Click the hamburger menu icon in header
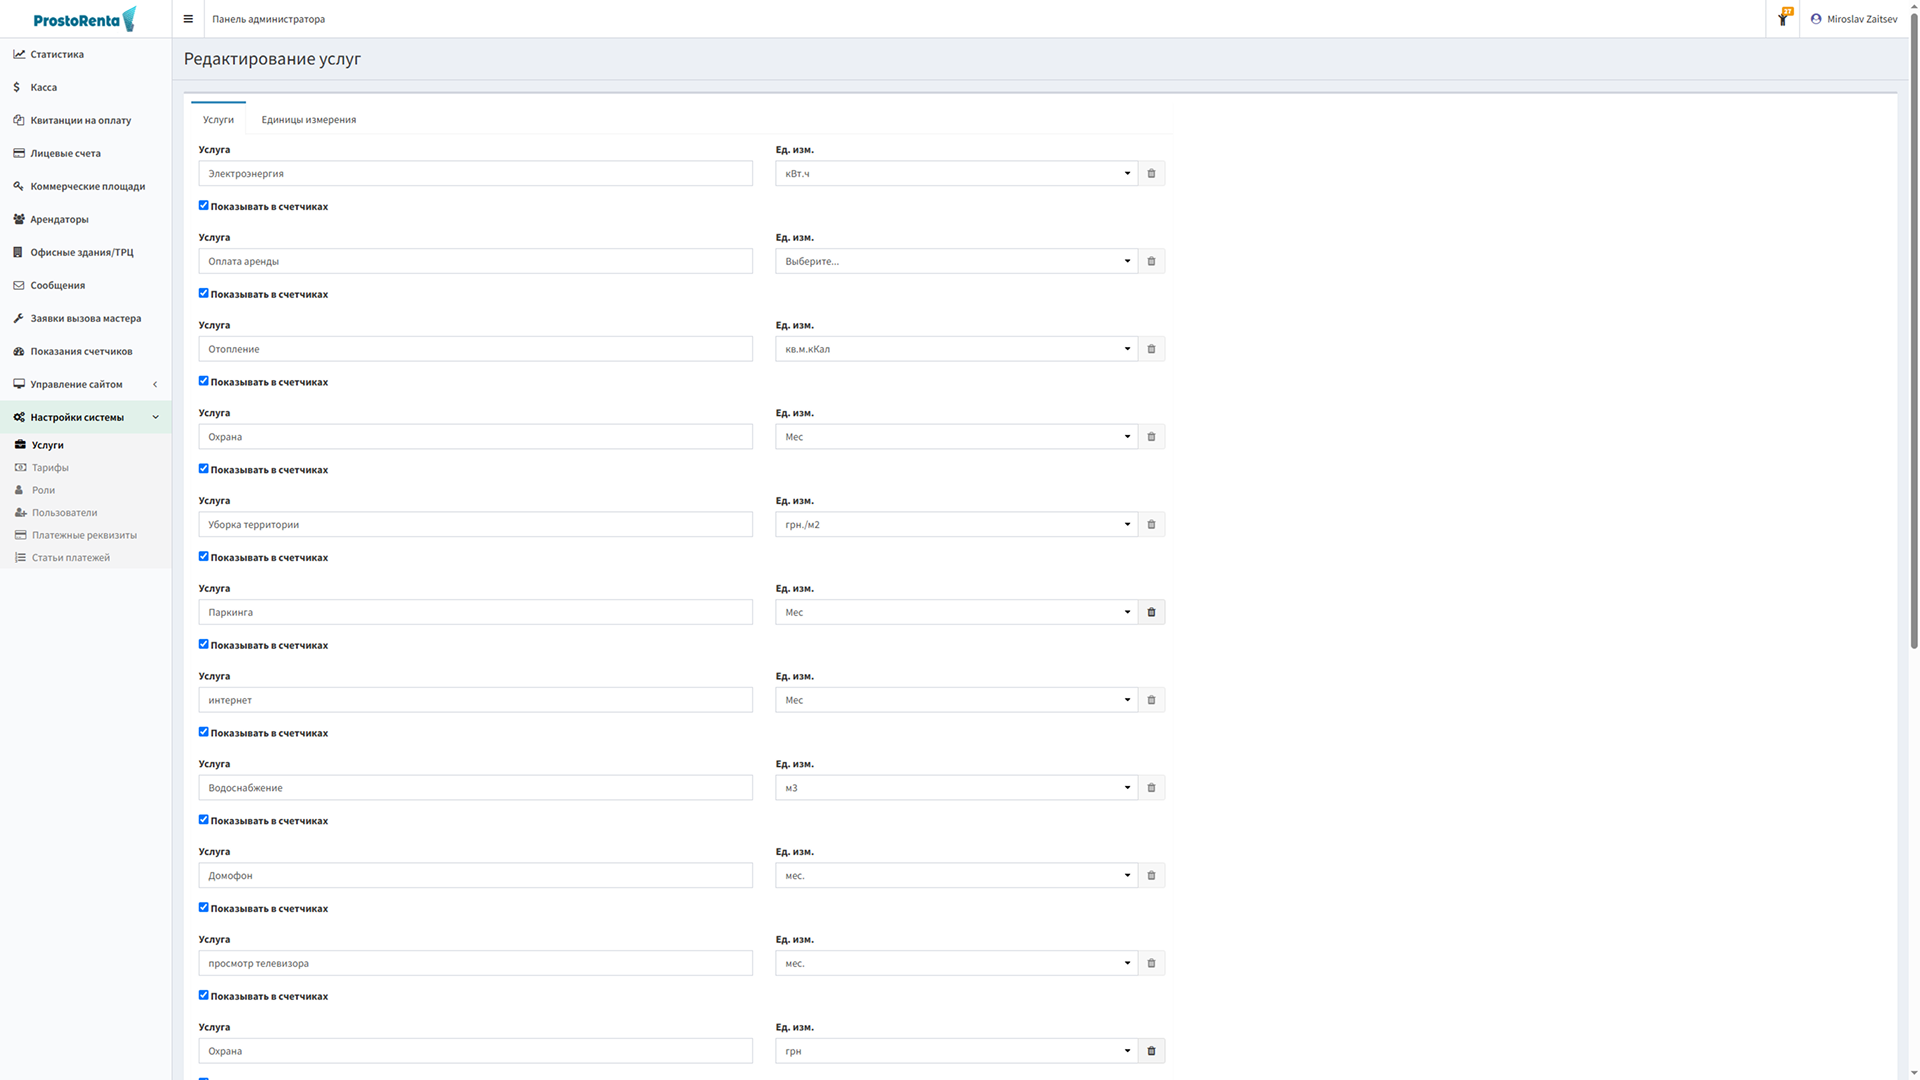Image resolution: width=1920 pixels, height=1080 pixels. coord(188,19)
